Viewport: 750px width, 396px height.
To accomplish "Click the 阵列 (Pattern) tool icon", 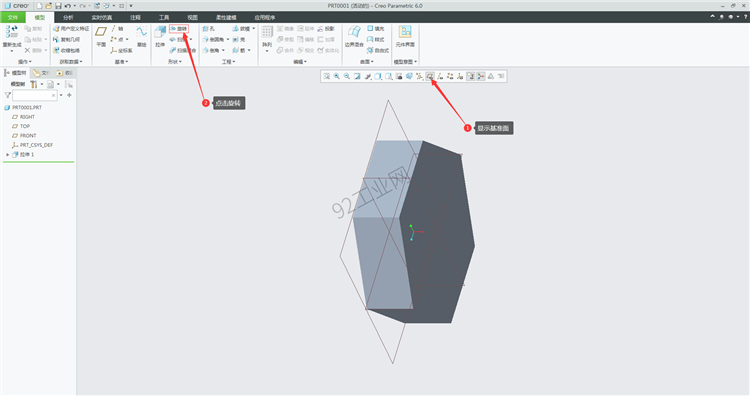I will pyautogui.click(x=267, y=37).
